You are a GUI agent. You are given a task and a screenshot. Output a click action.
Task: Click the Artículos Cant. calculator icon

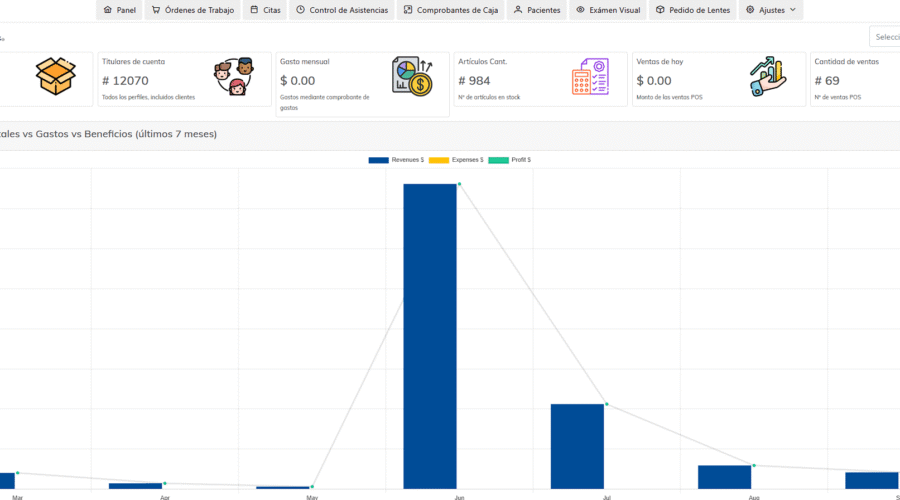tap(590, 77)
